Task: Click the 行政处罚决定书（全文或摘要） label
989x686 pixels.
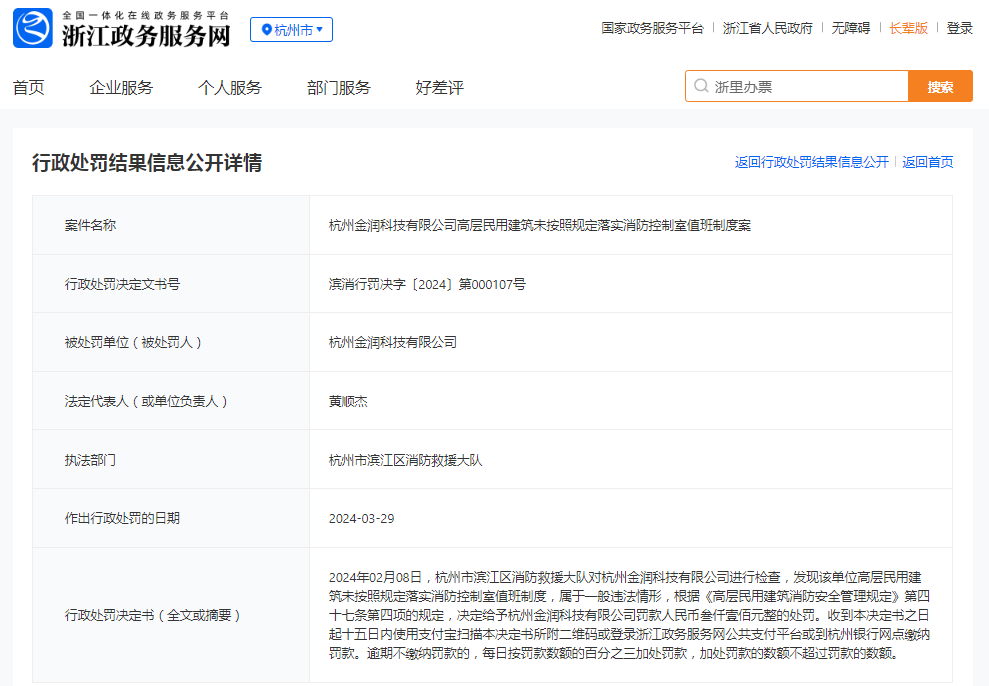Action: click(153, 615)
